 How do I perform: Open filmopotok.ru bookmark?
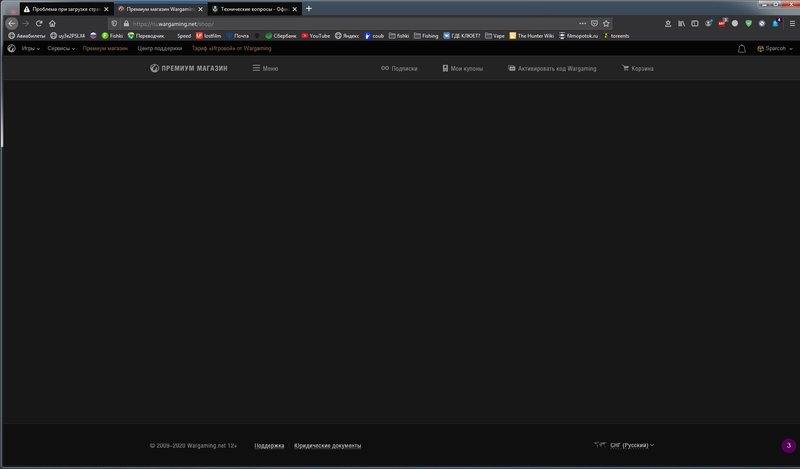579,36
